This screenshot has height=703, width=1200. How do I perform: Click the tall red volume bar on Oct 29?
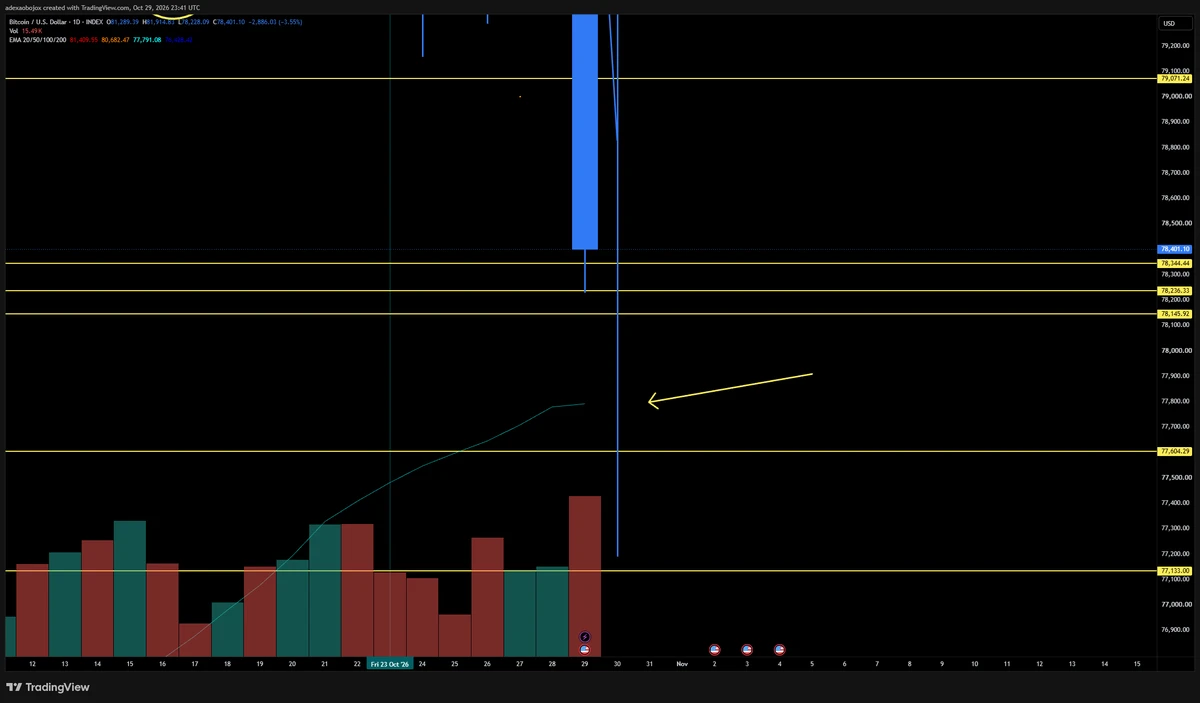585,576
